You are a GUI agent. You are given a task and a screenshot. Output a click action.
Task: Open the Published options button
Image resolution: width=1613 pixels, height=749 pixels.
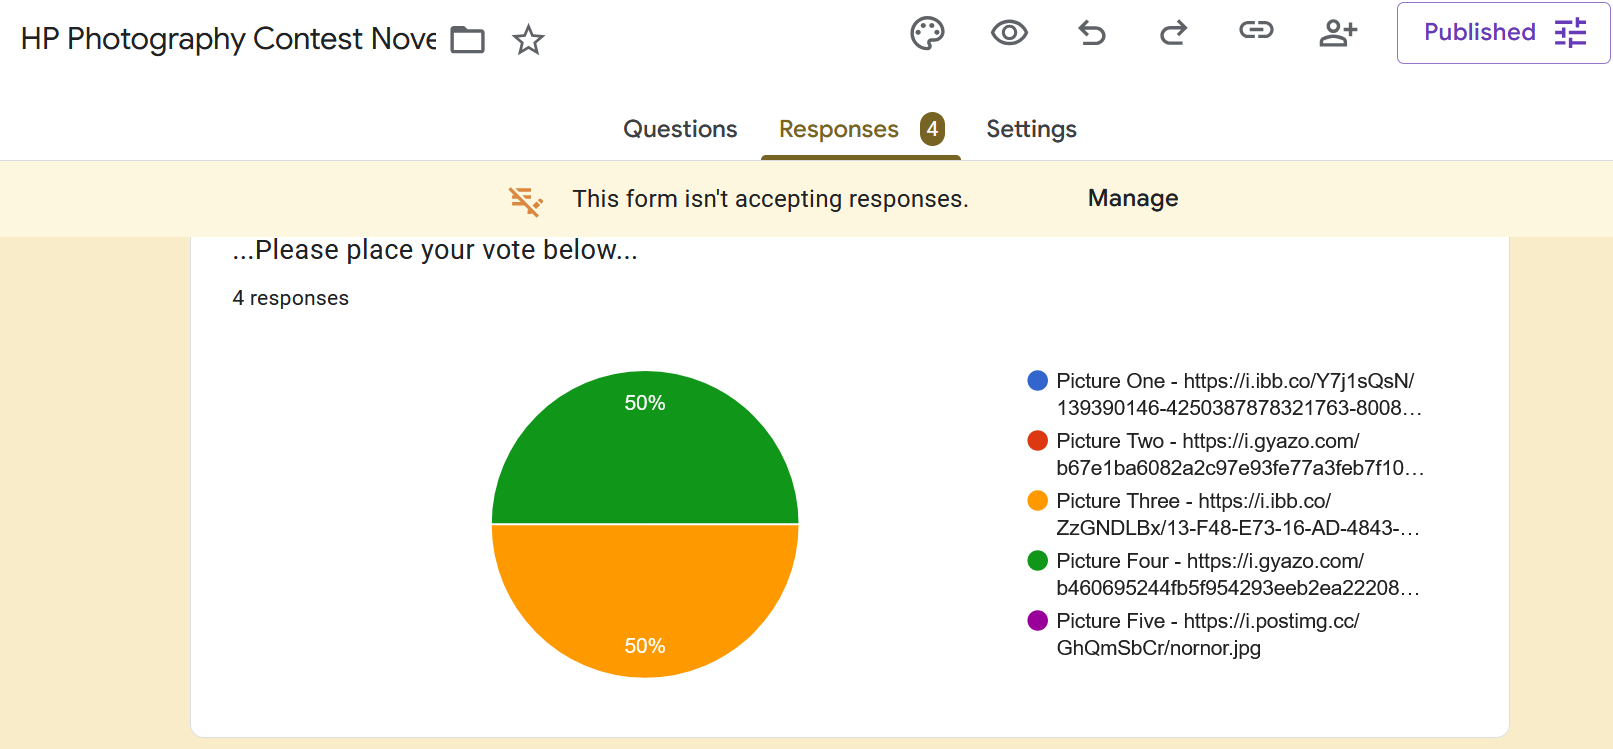pos(1502,33)
